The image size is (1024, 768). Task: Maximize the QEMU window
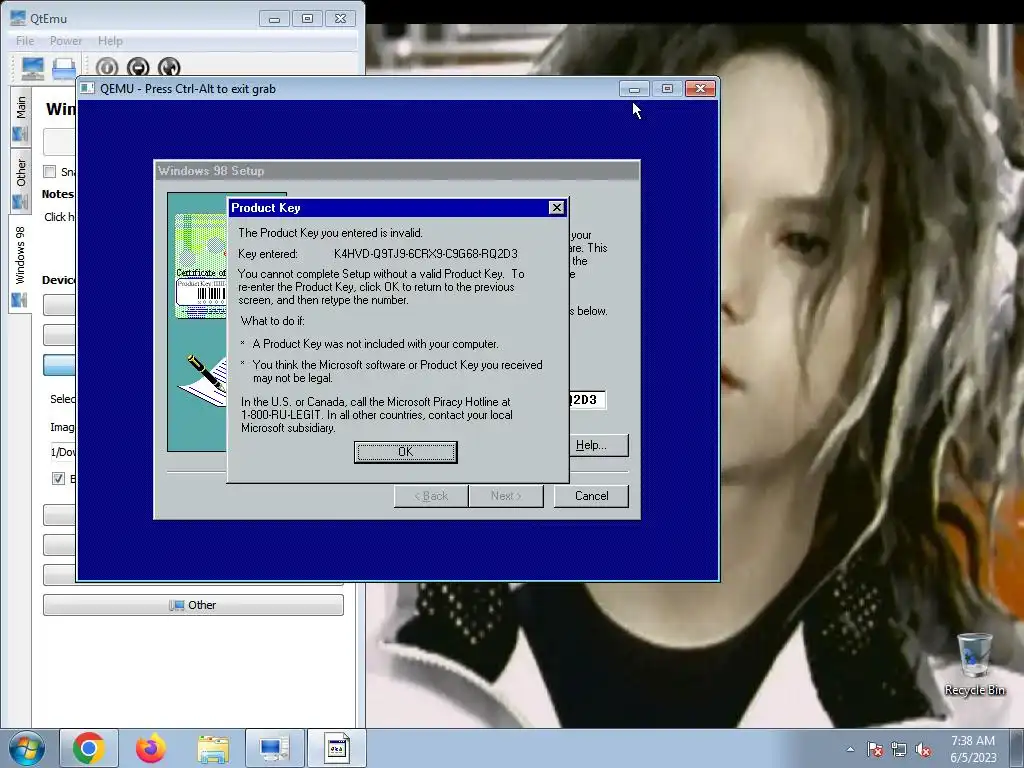pos(667,89)
